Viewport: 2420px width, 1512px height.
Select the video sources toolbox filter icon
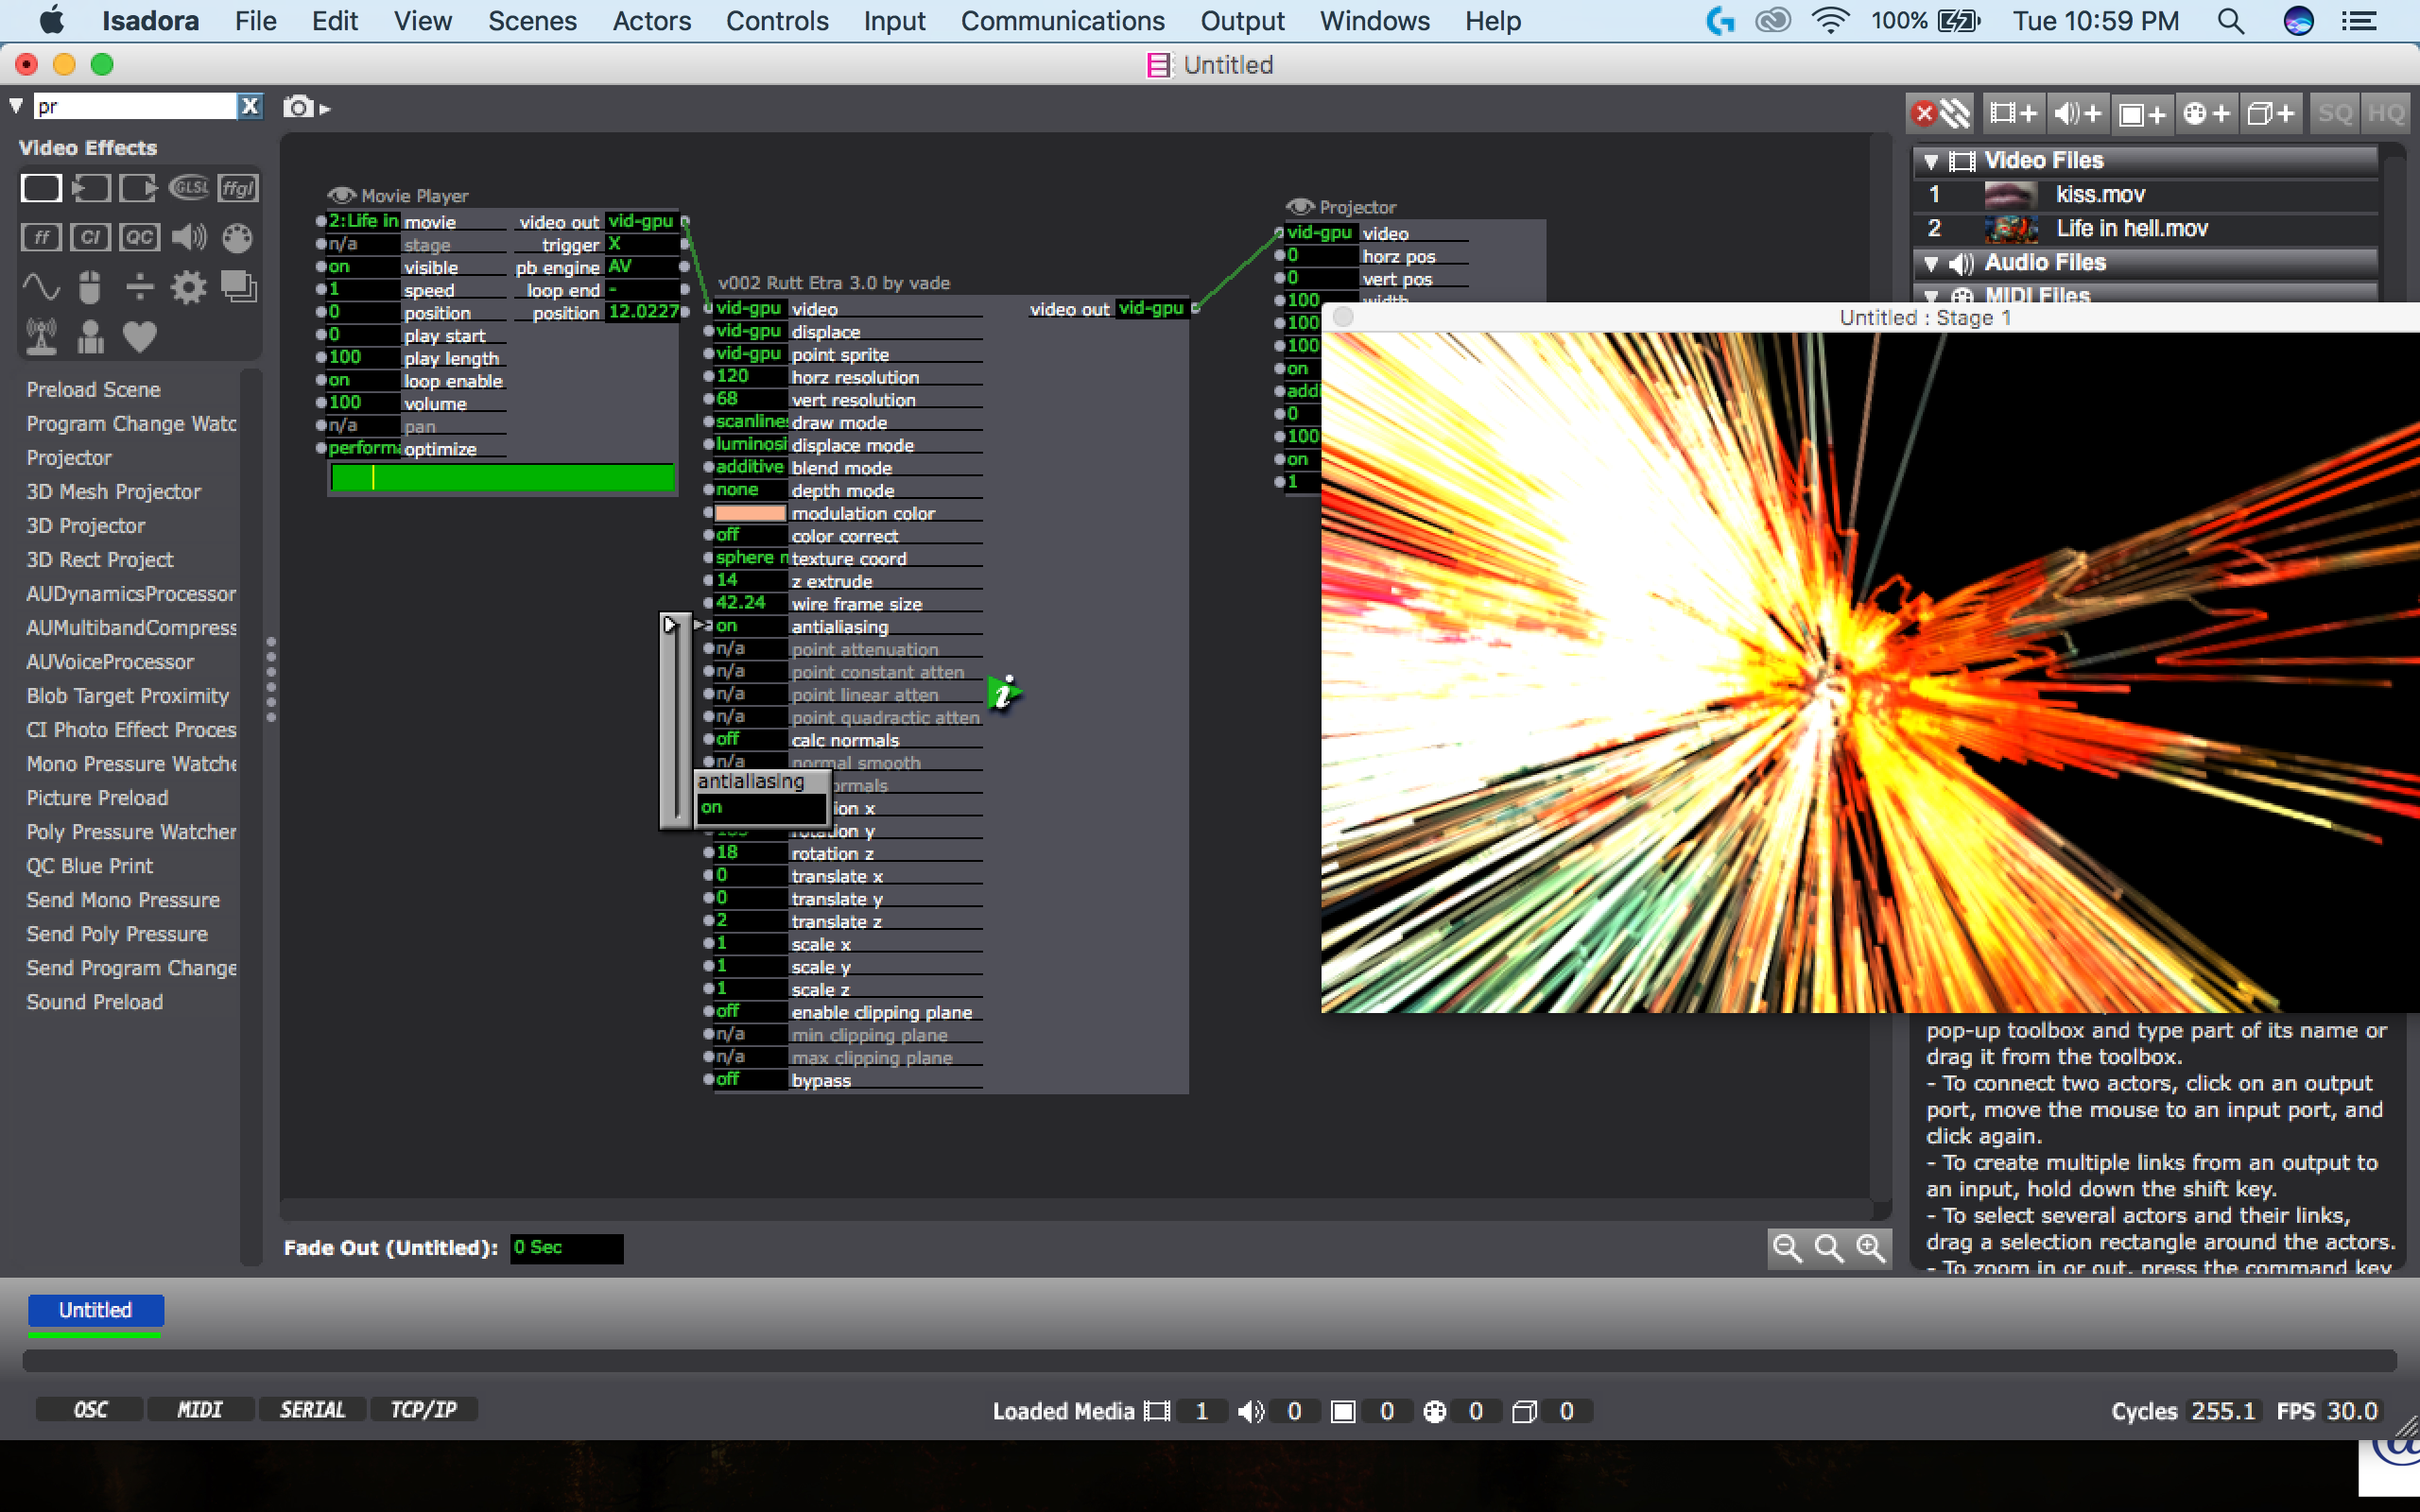point(91,188)
